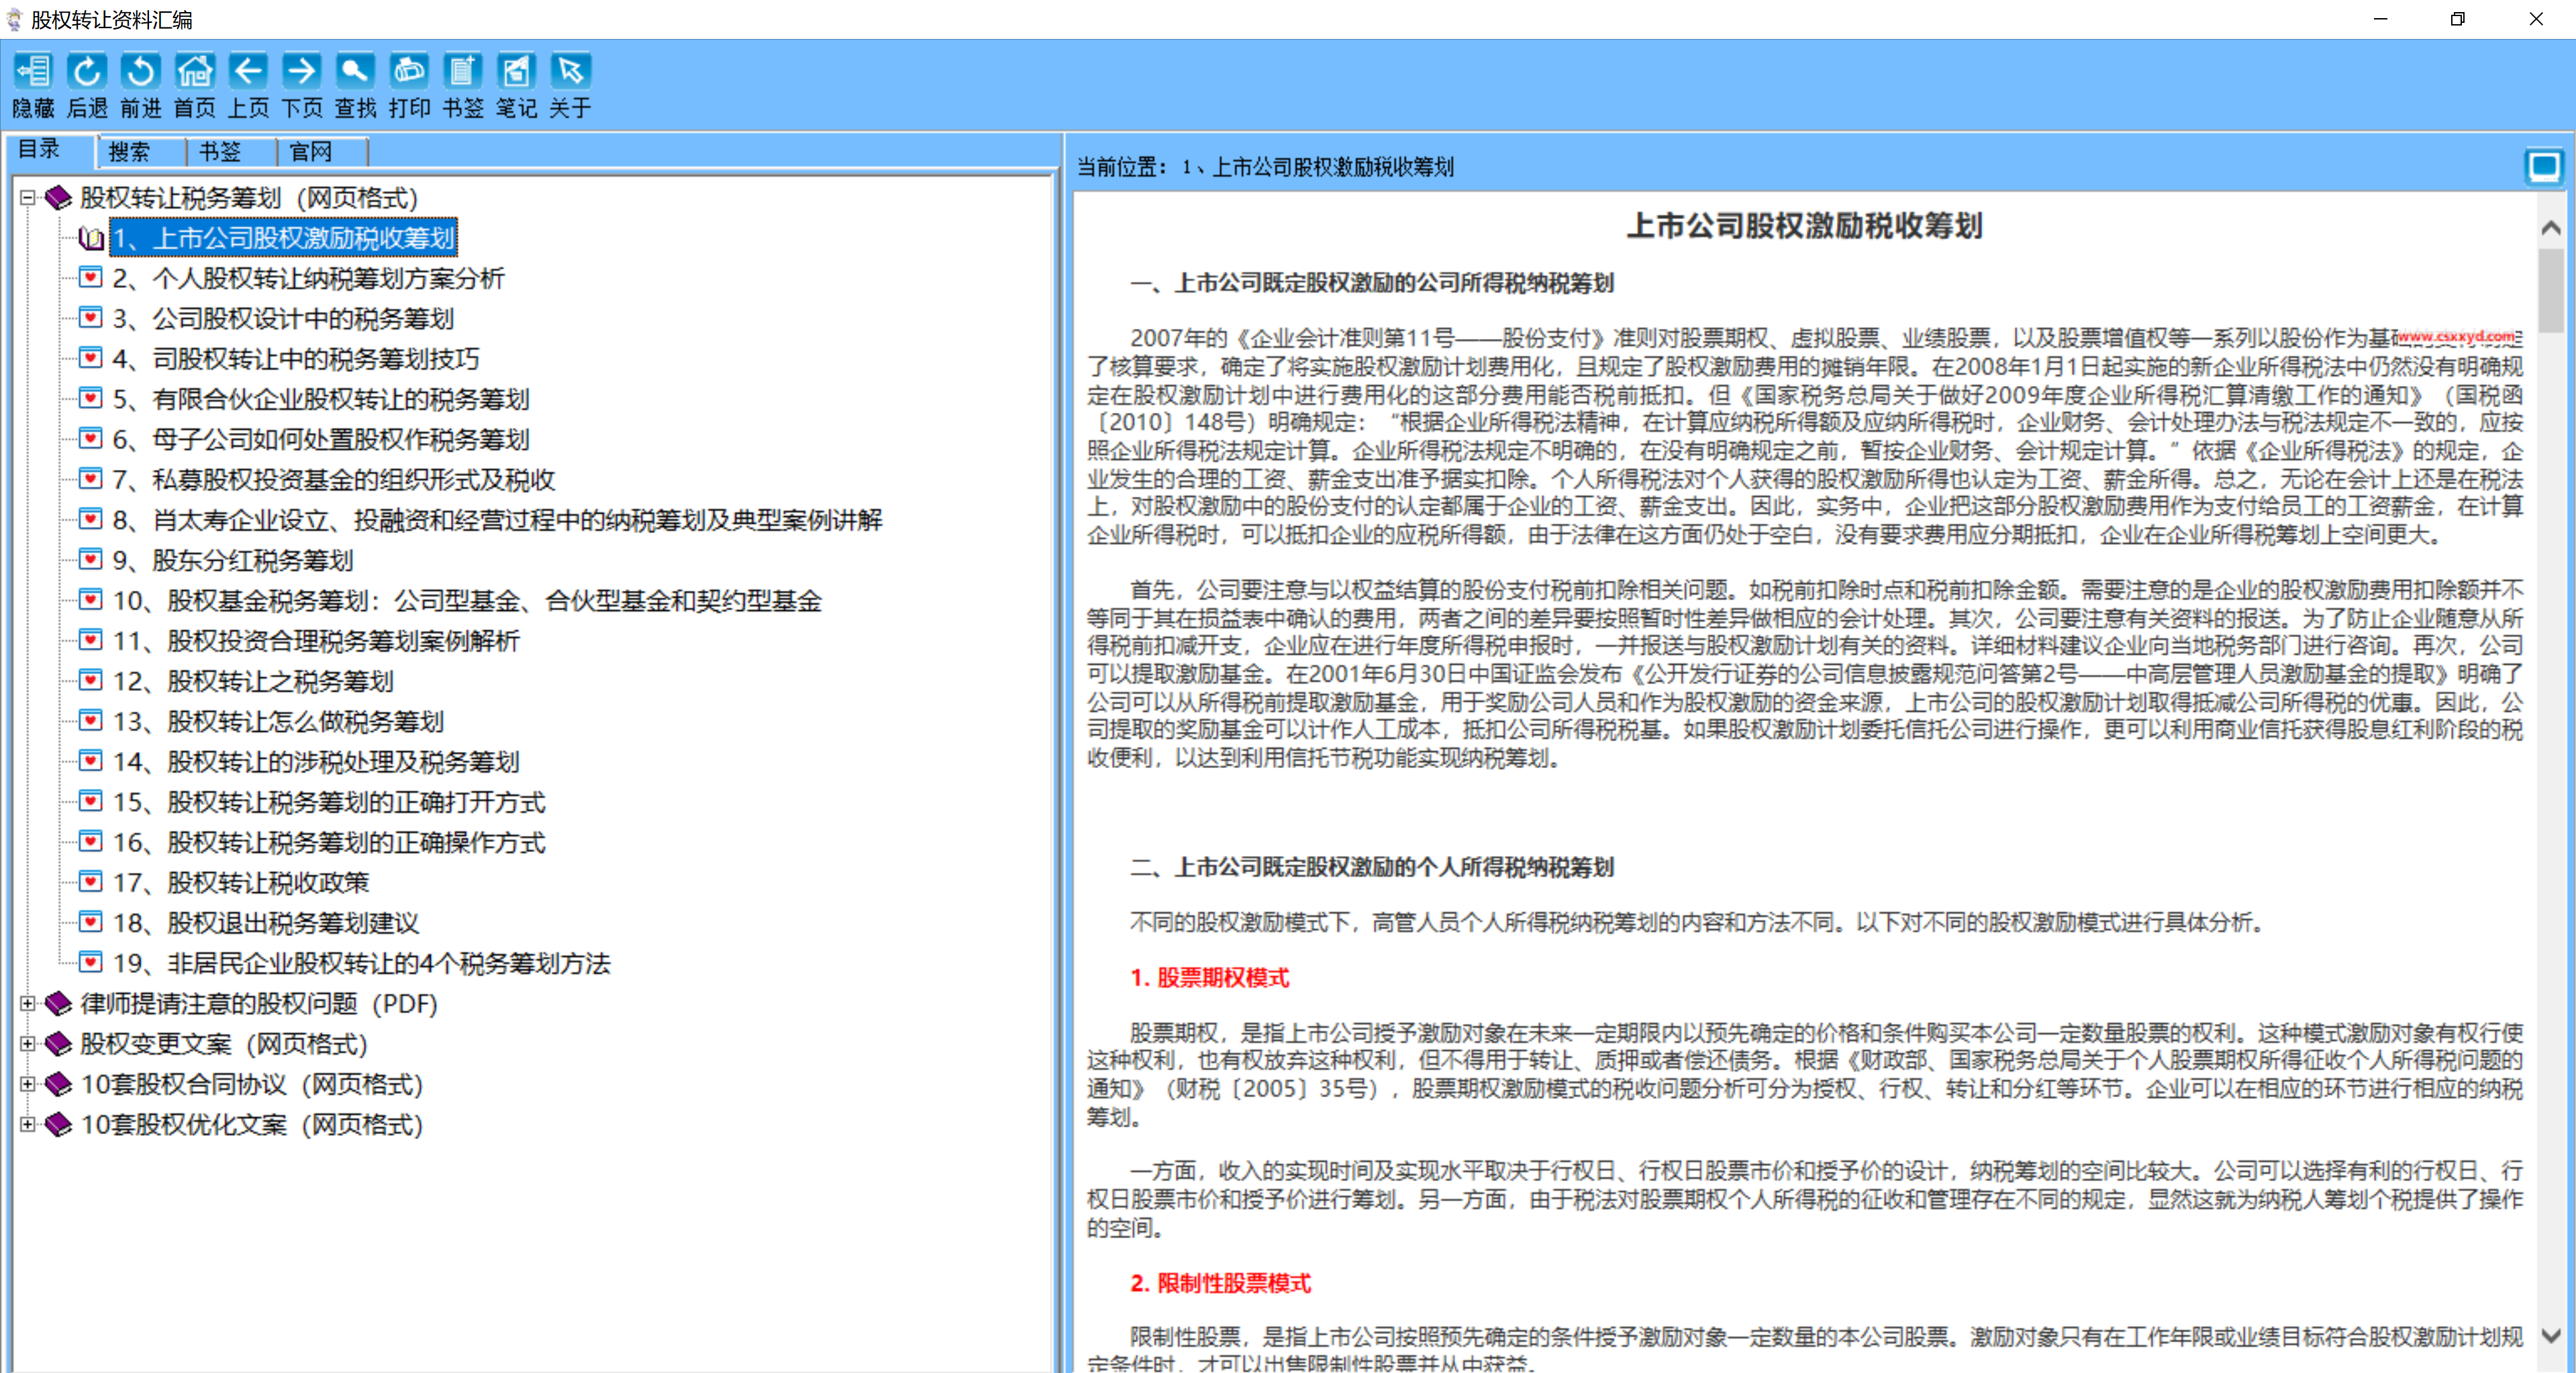Image resolution: width=2576 pixels, height=1373 pixels.
Task: Click the content scrollbar down arrow
Action: point(2551,1335)
